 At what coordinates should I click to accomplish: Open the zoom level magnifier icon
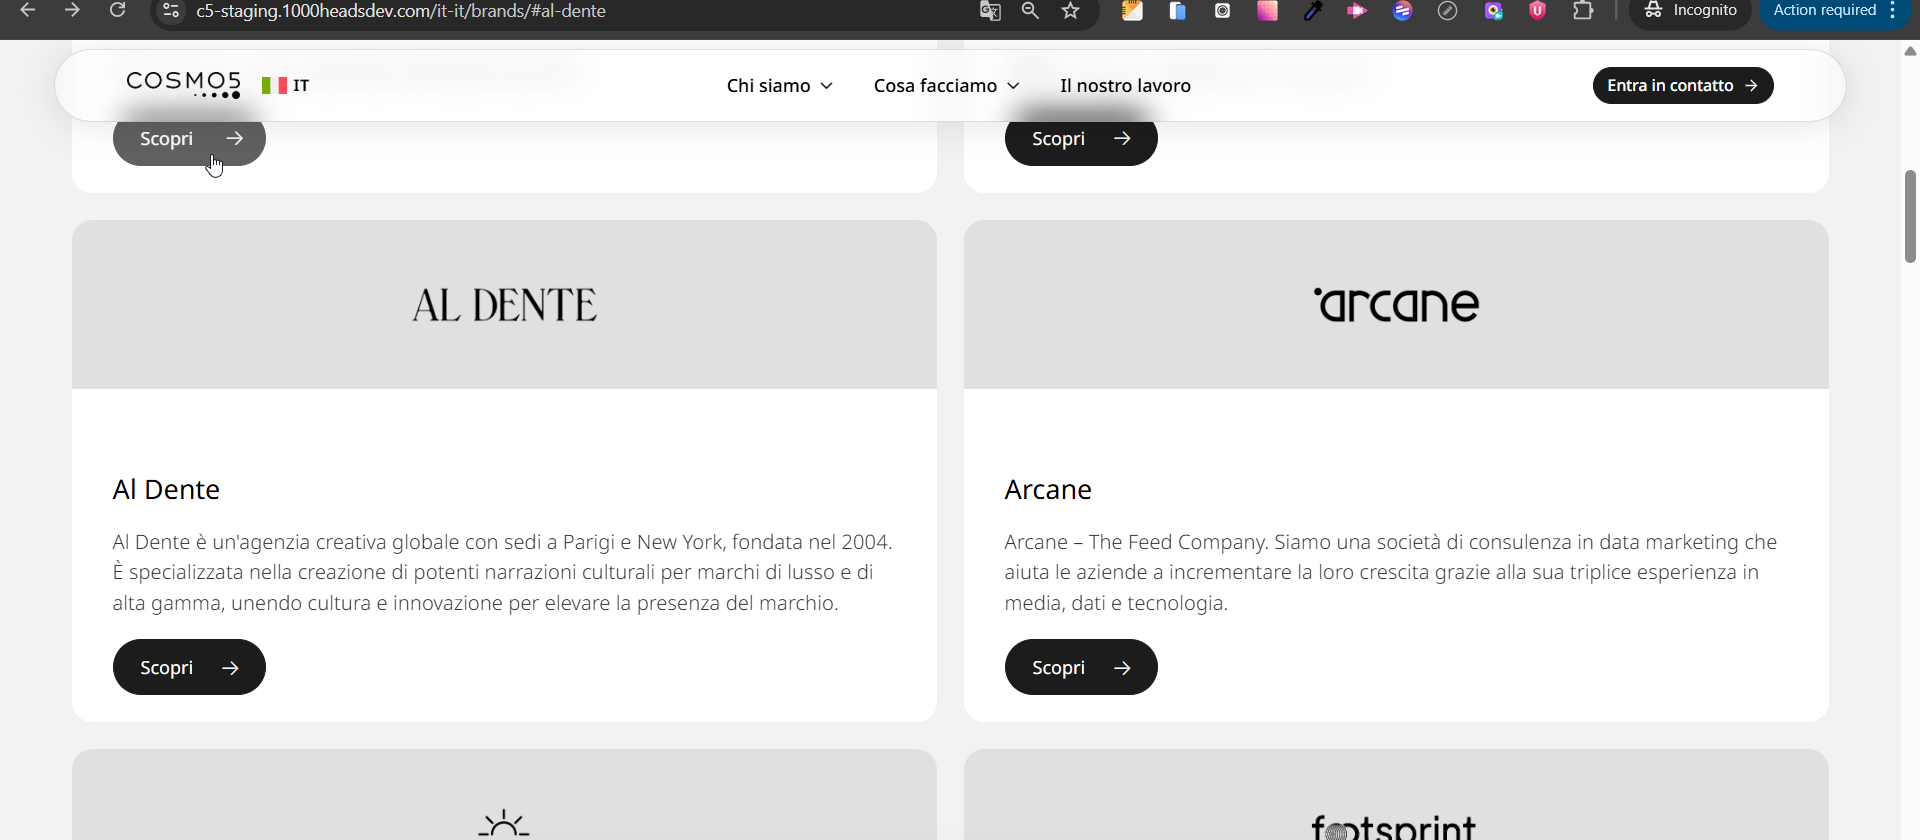[x=1030, y=11]
